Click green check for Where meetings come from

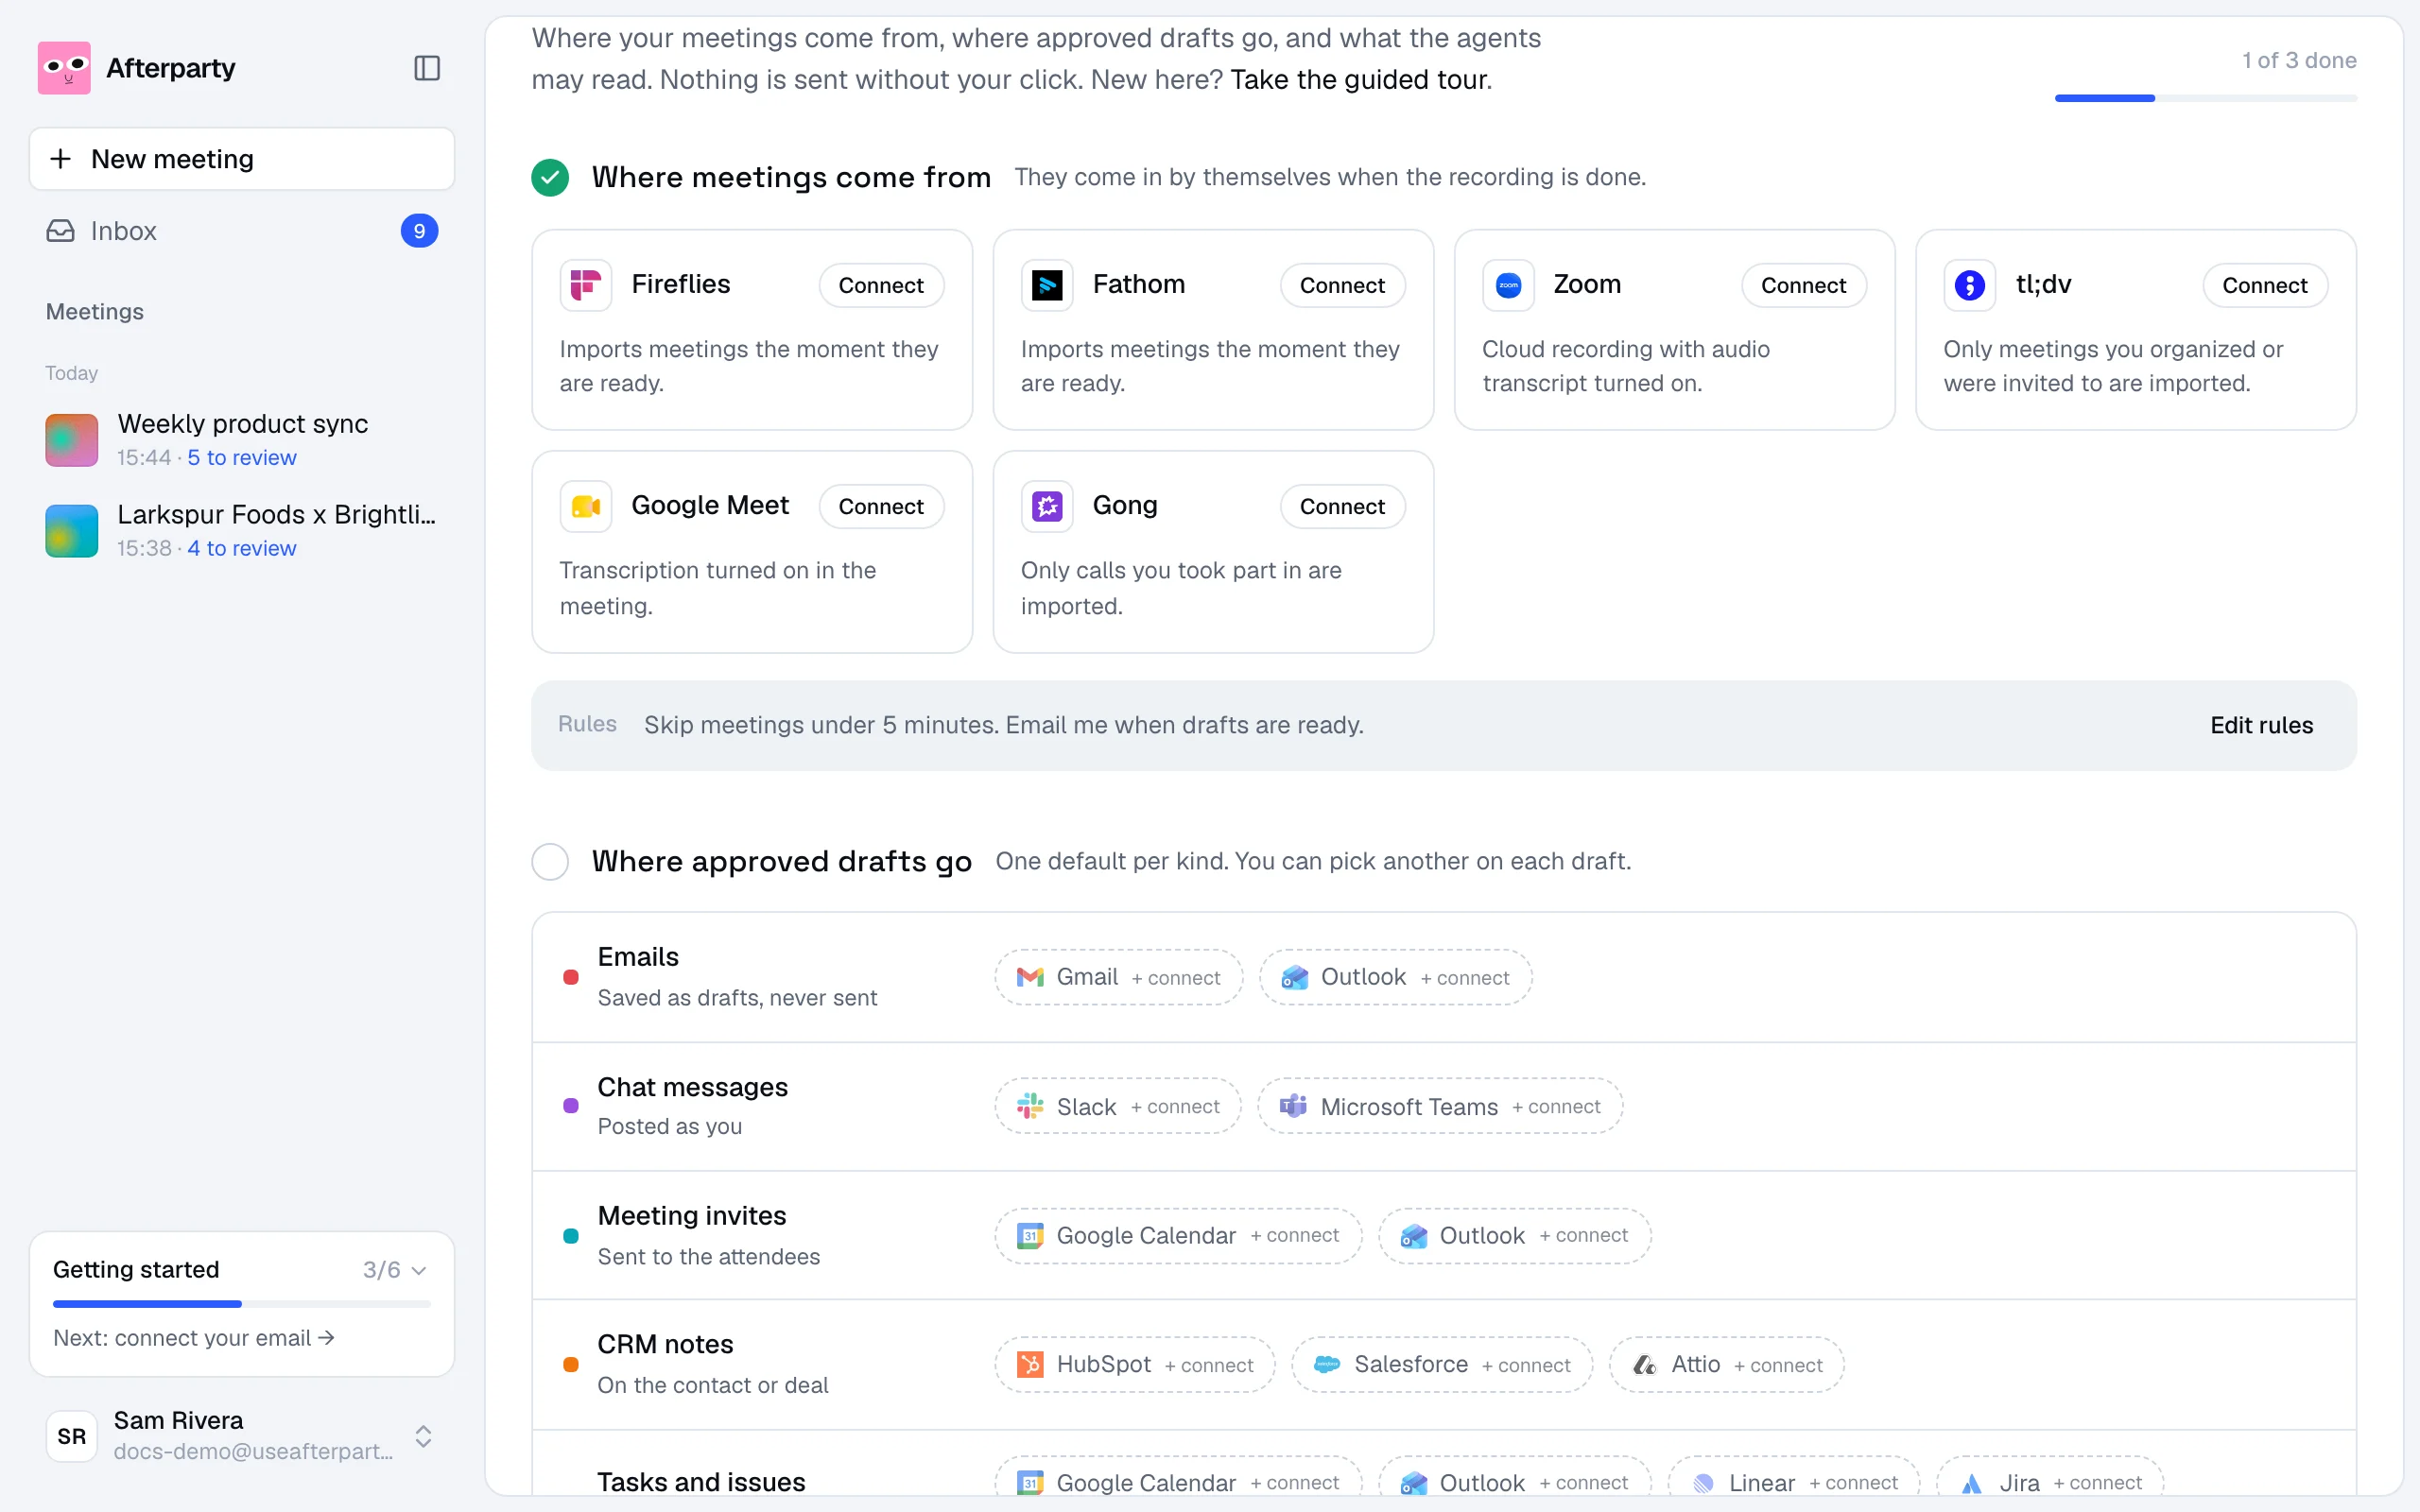pos(550,177)
